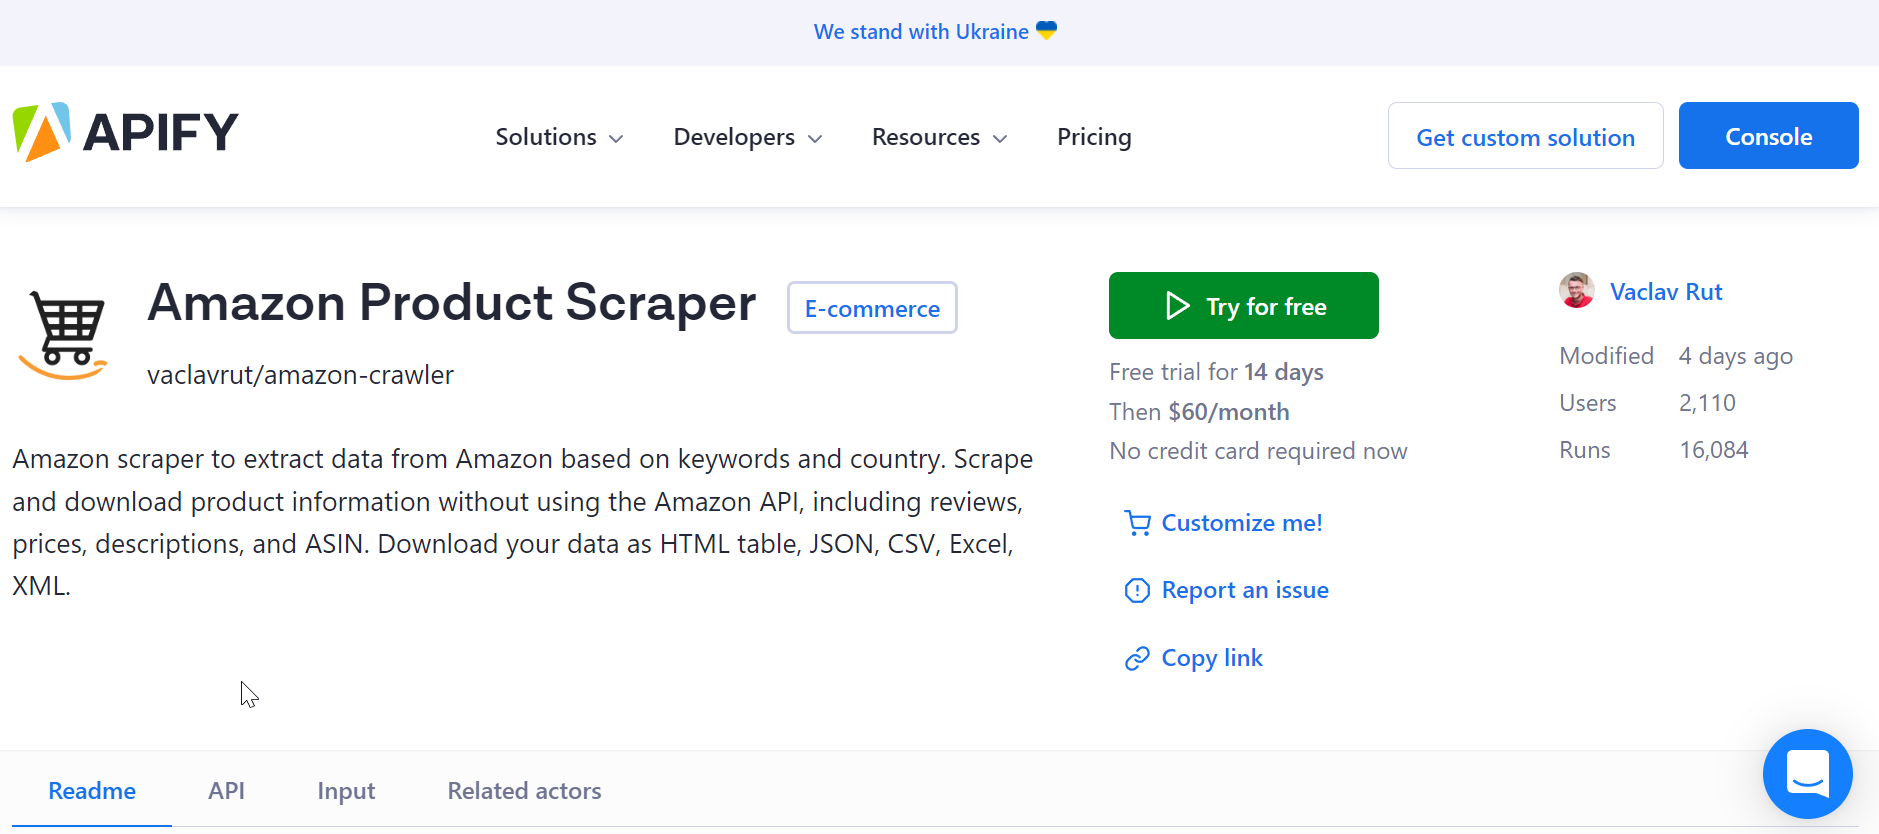Click the Customize me! link

click(1242, 523)
